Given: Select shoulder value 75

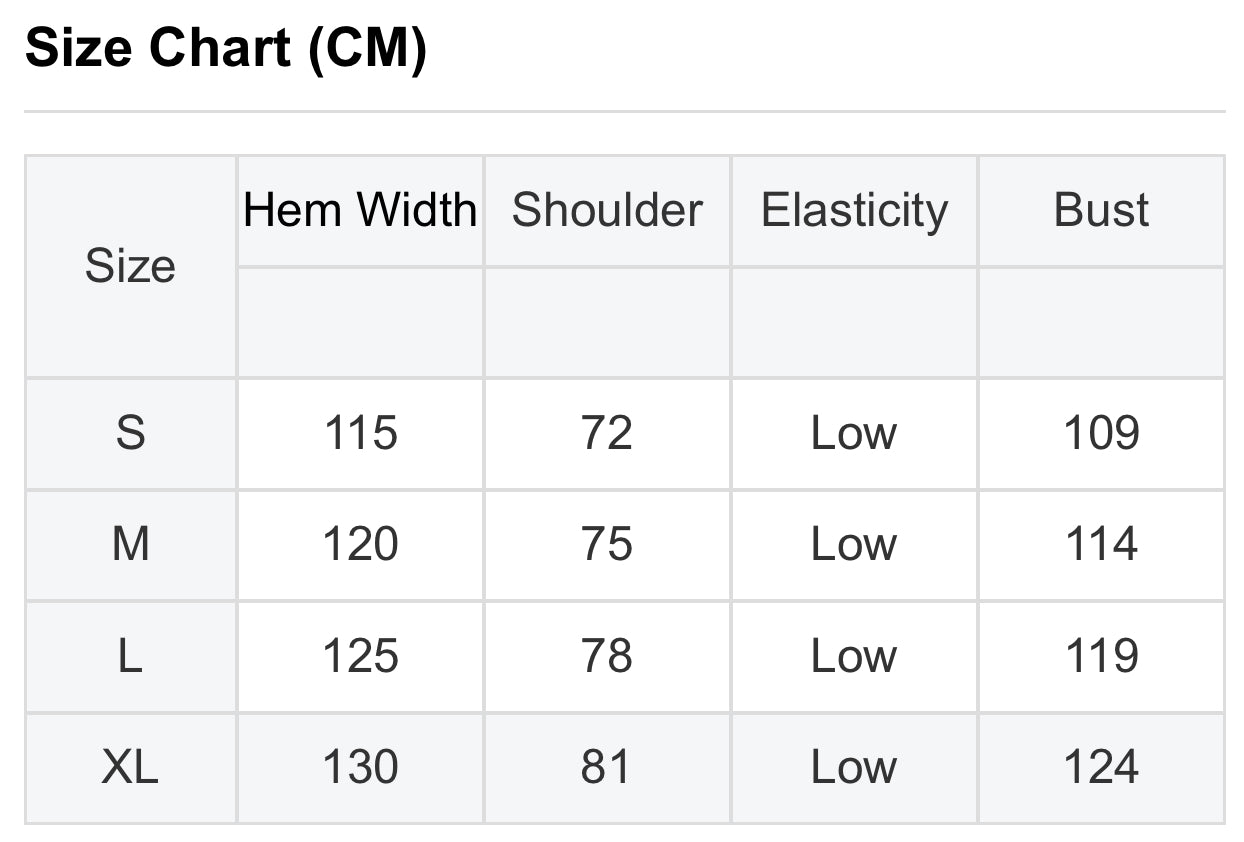Looking at the screenshot, I should [x=607, y=545].
